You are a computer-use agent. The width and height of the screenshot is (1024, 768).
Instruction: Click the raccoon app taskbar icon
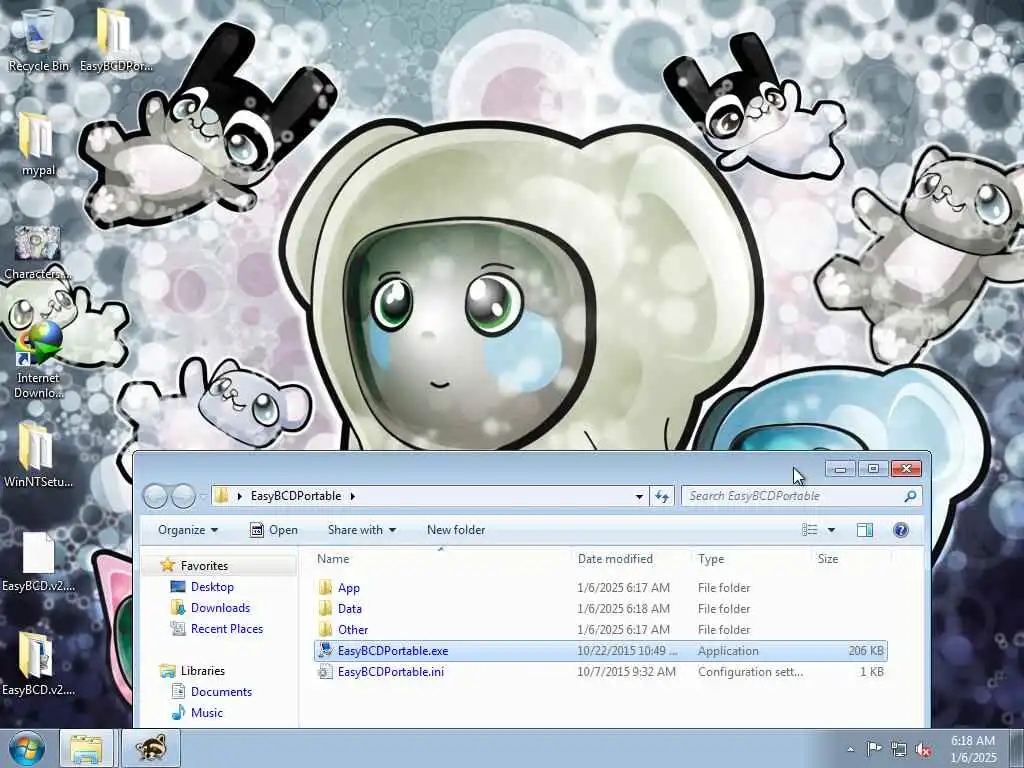click(x=151, y=748)
